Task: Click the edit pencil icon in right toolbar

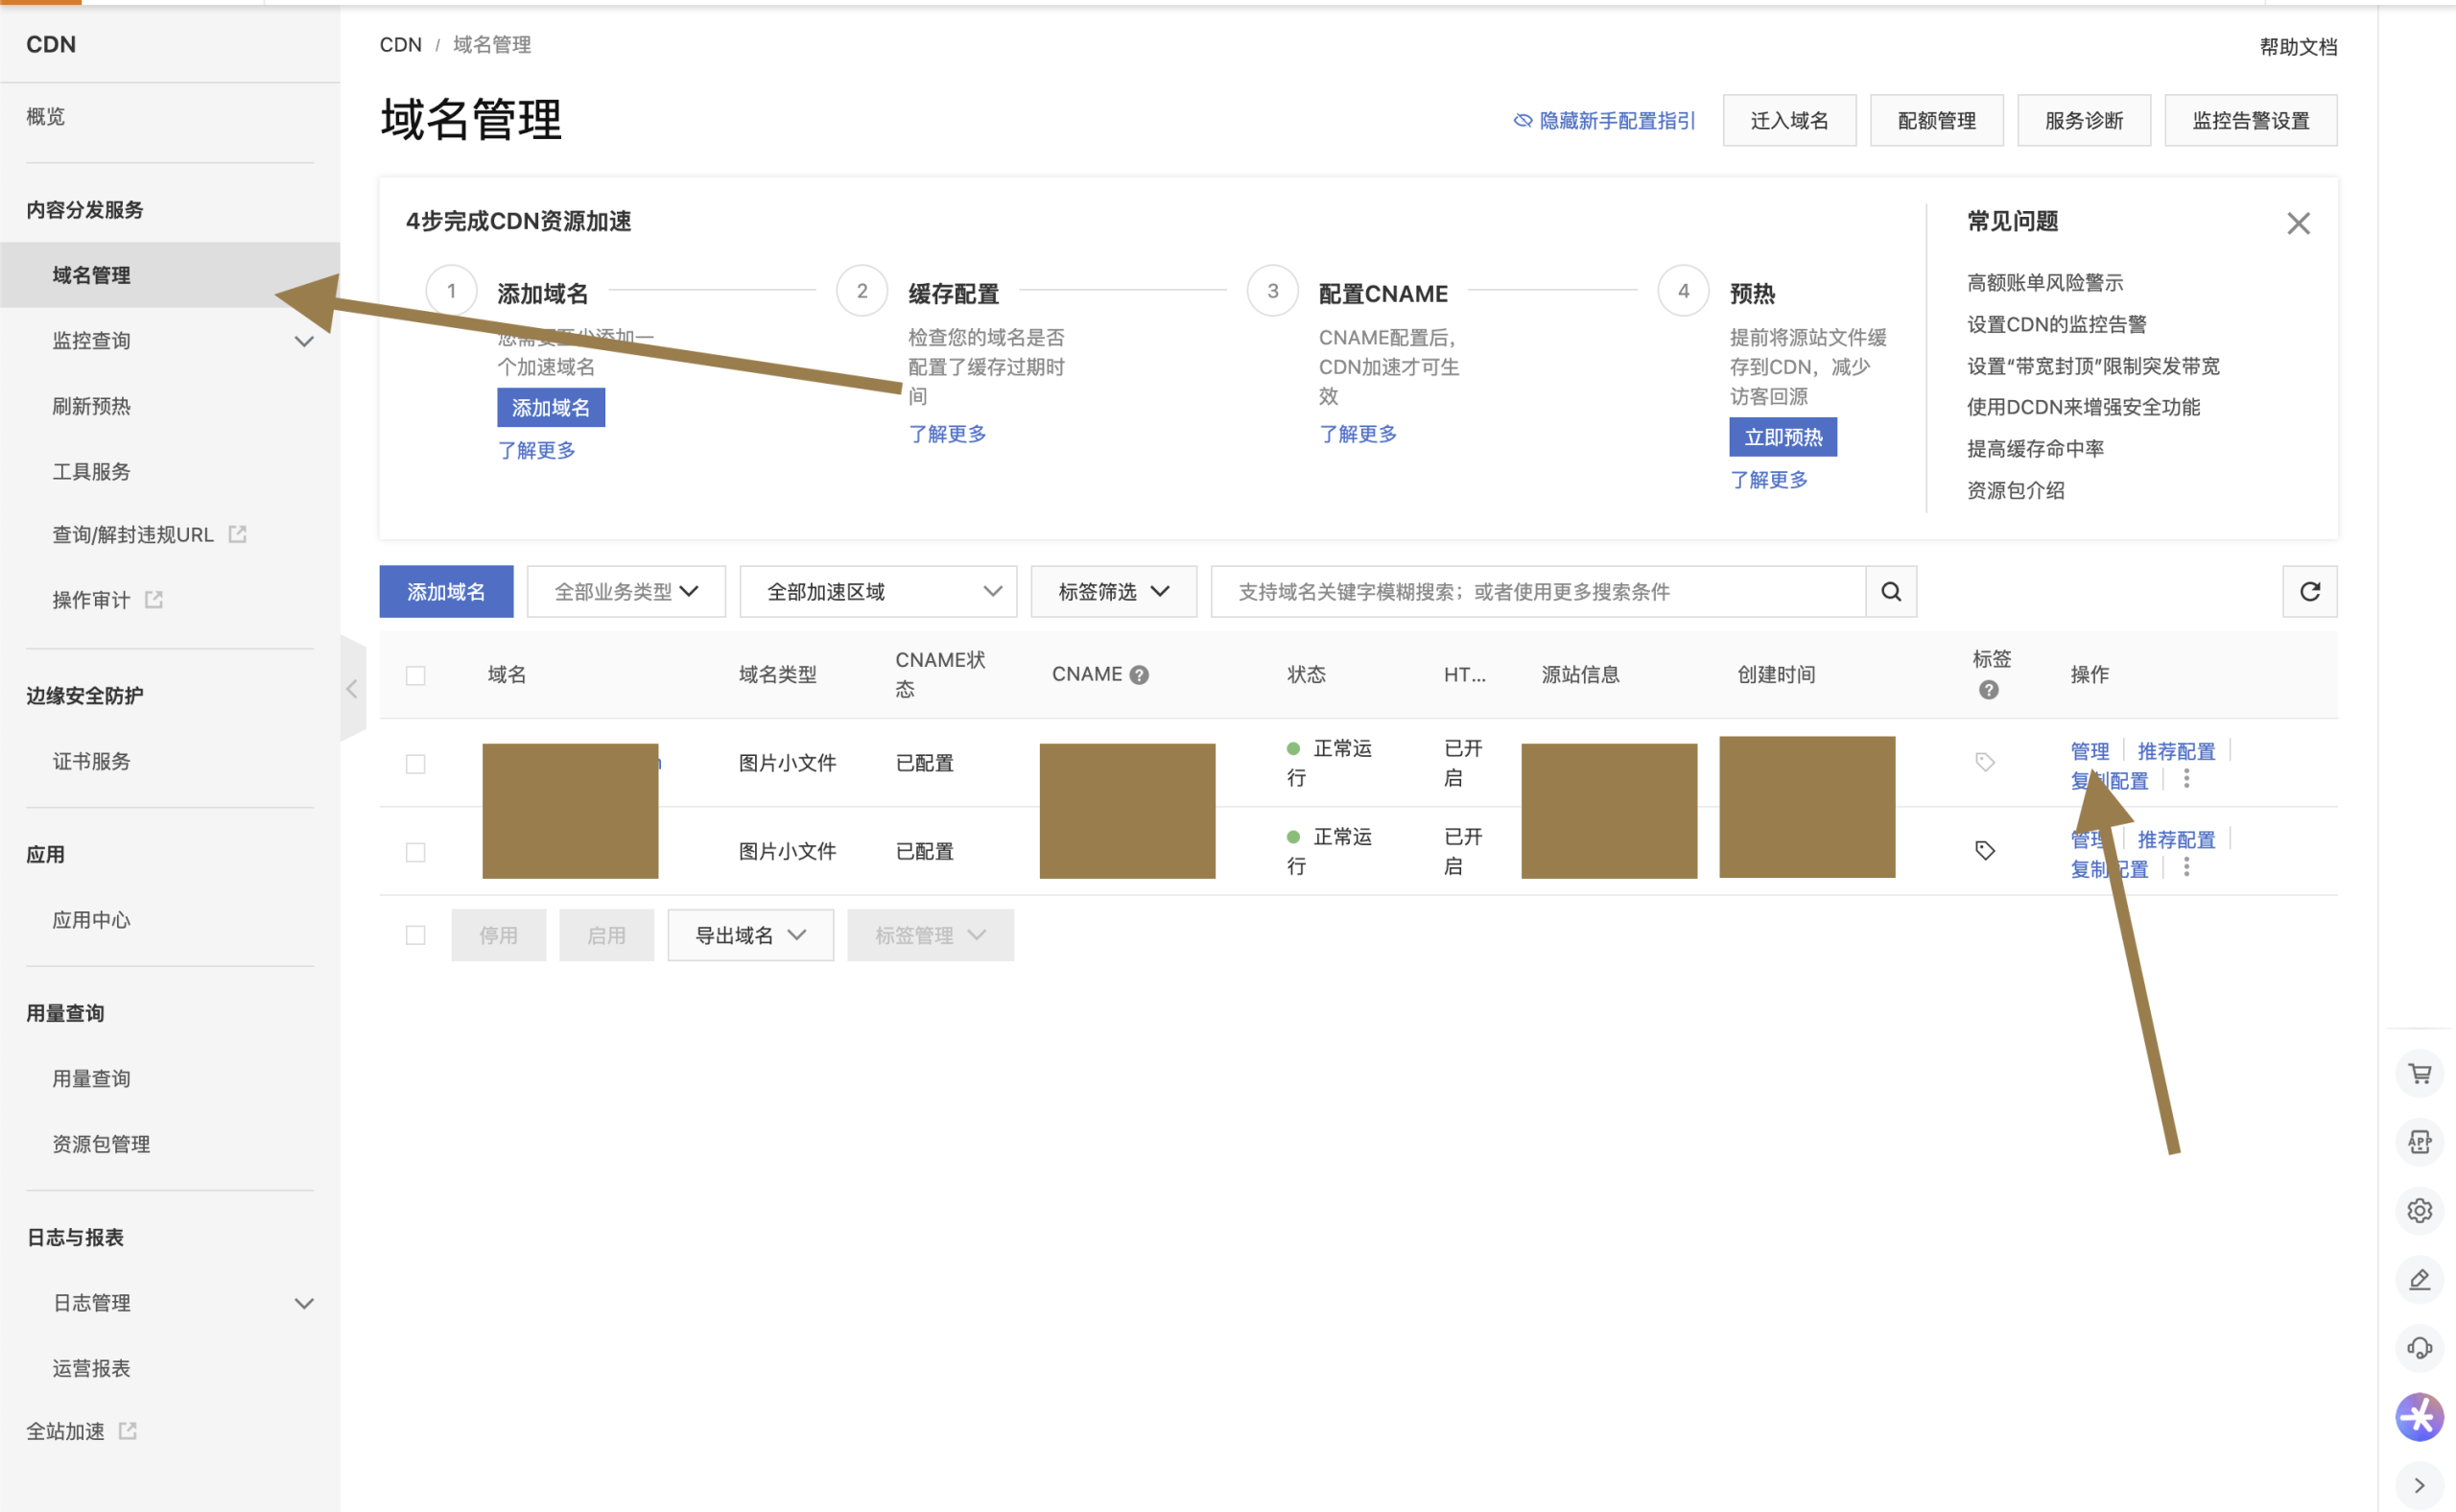Action: [x=2419, y=1280]
